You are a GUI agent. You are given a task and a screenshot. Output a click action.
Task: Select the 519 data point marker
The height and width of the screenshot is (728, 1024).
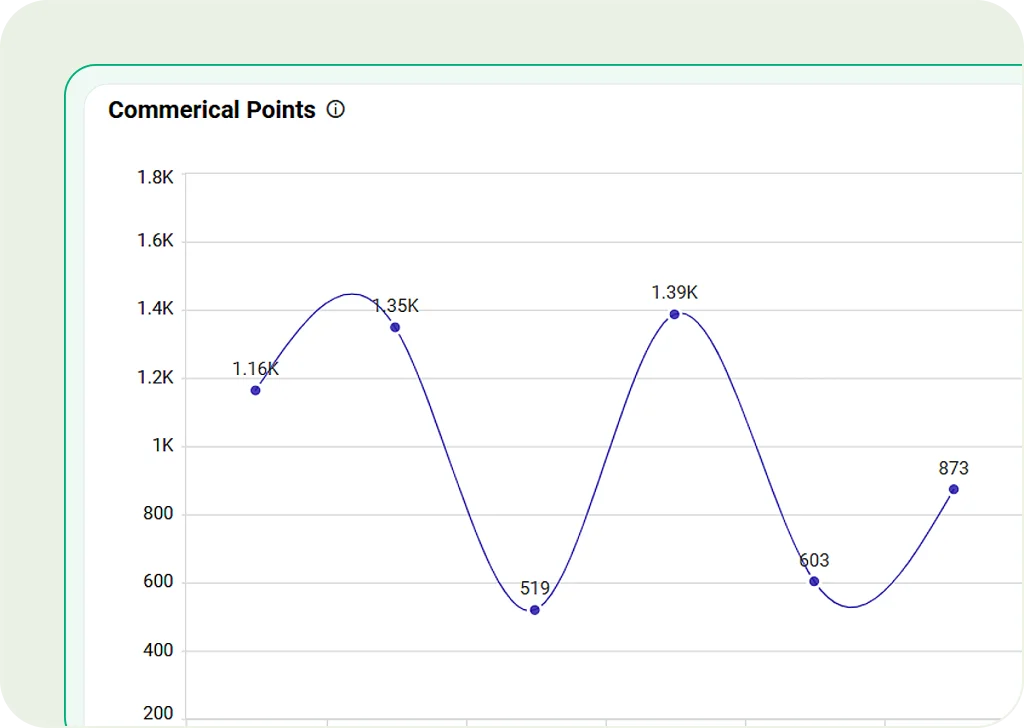click(x=535, y=610)
